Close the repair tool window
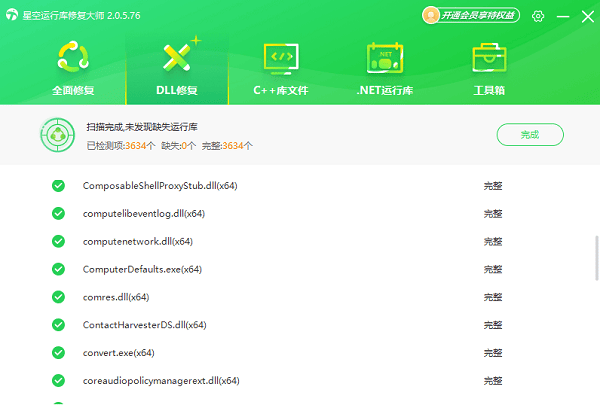Viewport: 600px width, 411px height. 588,16
